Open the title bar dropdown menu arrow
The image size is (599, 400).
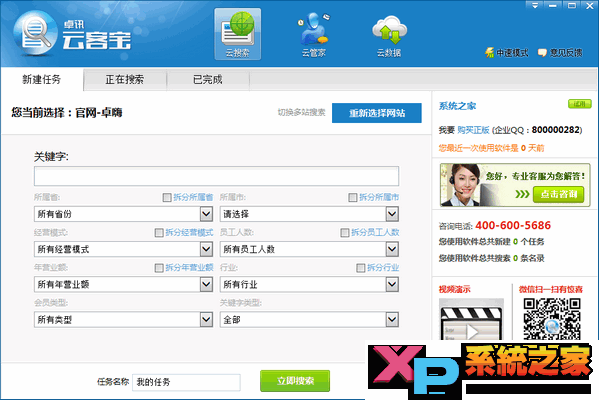tap(534, 5)
